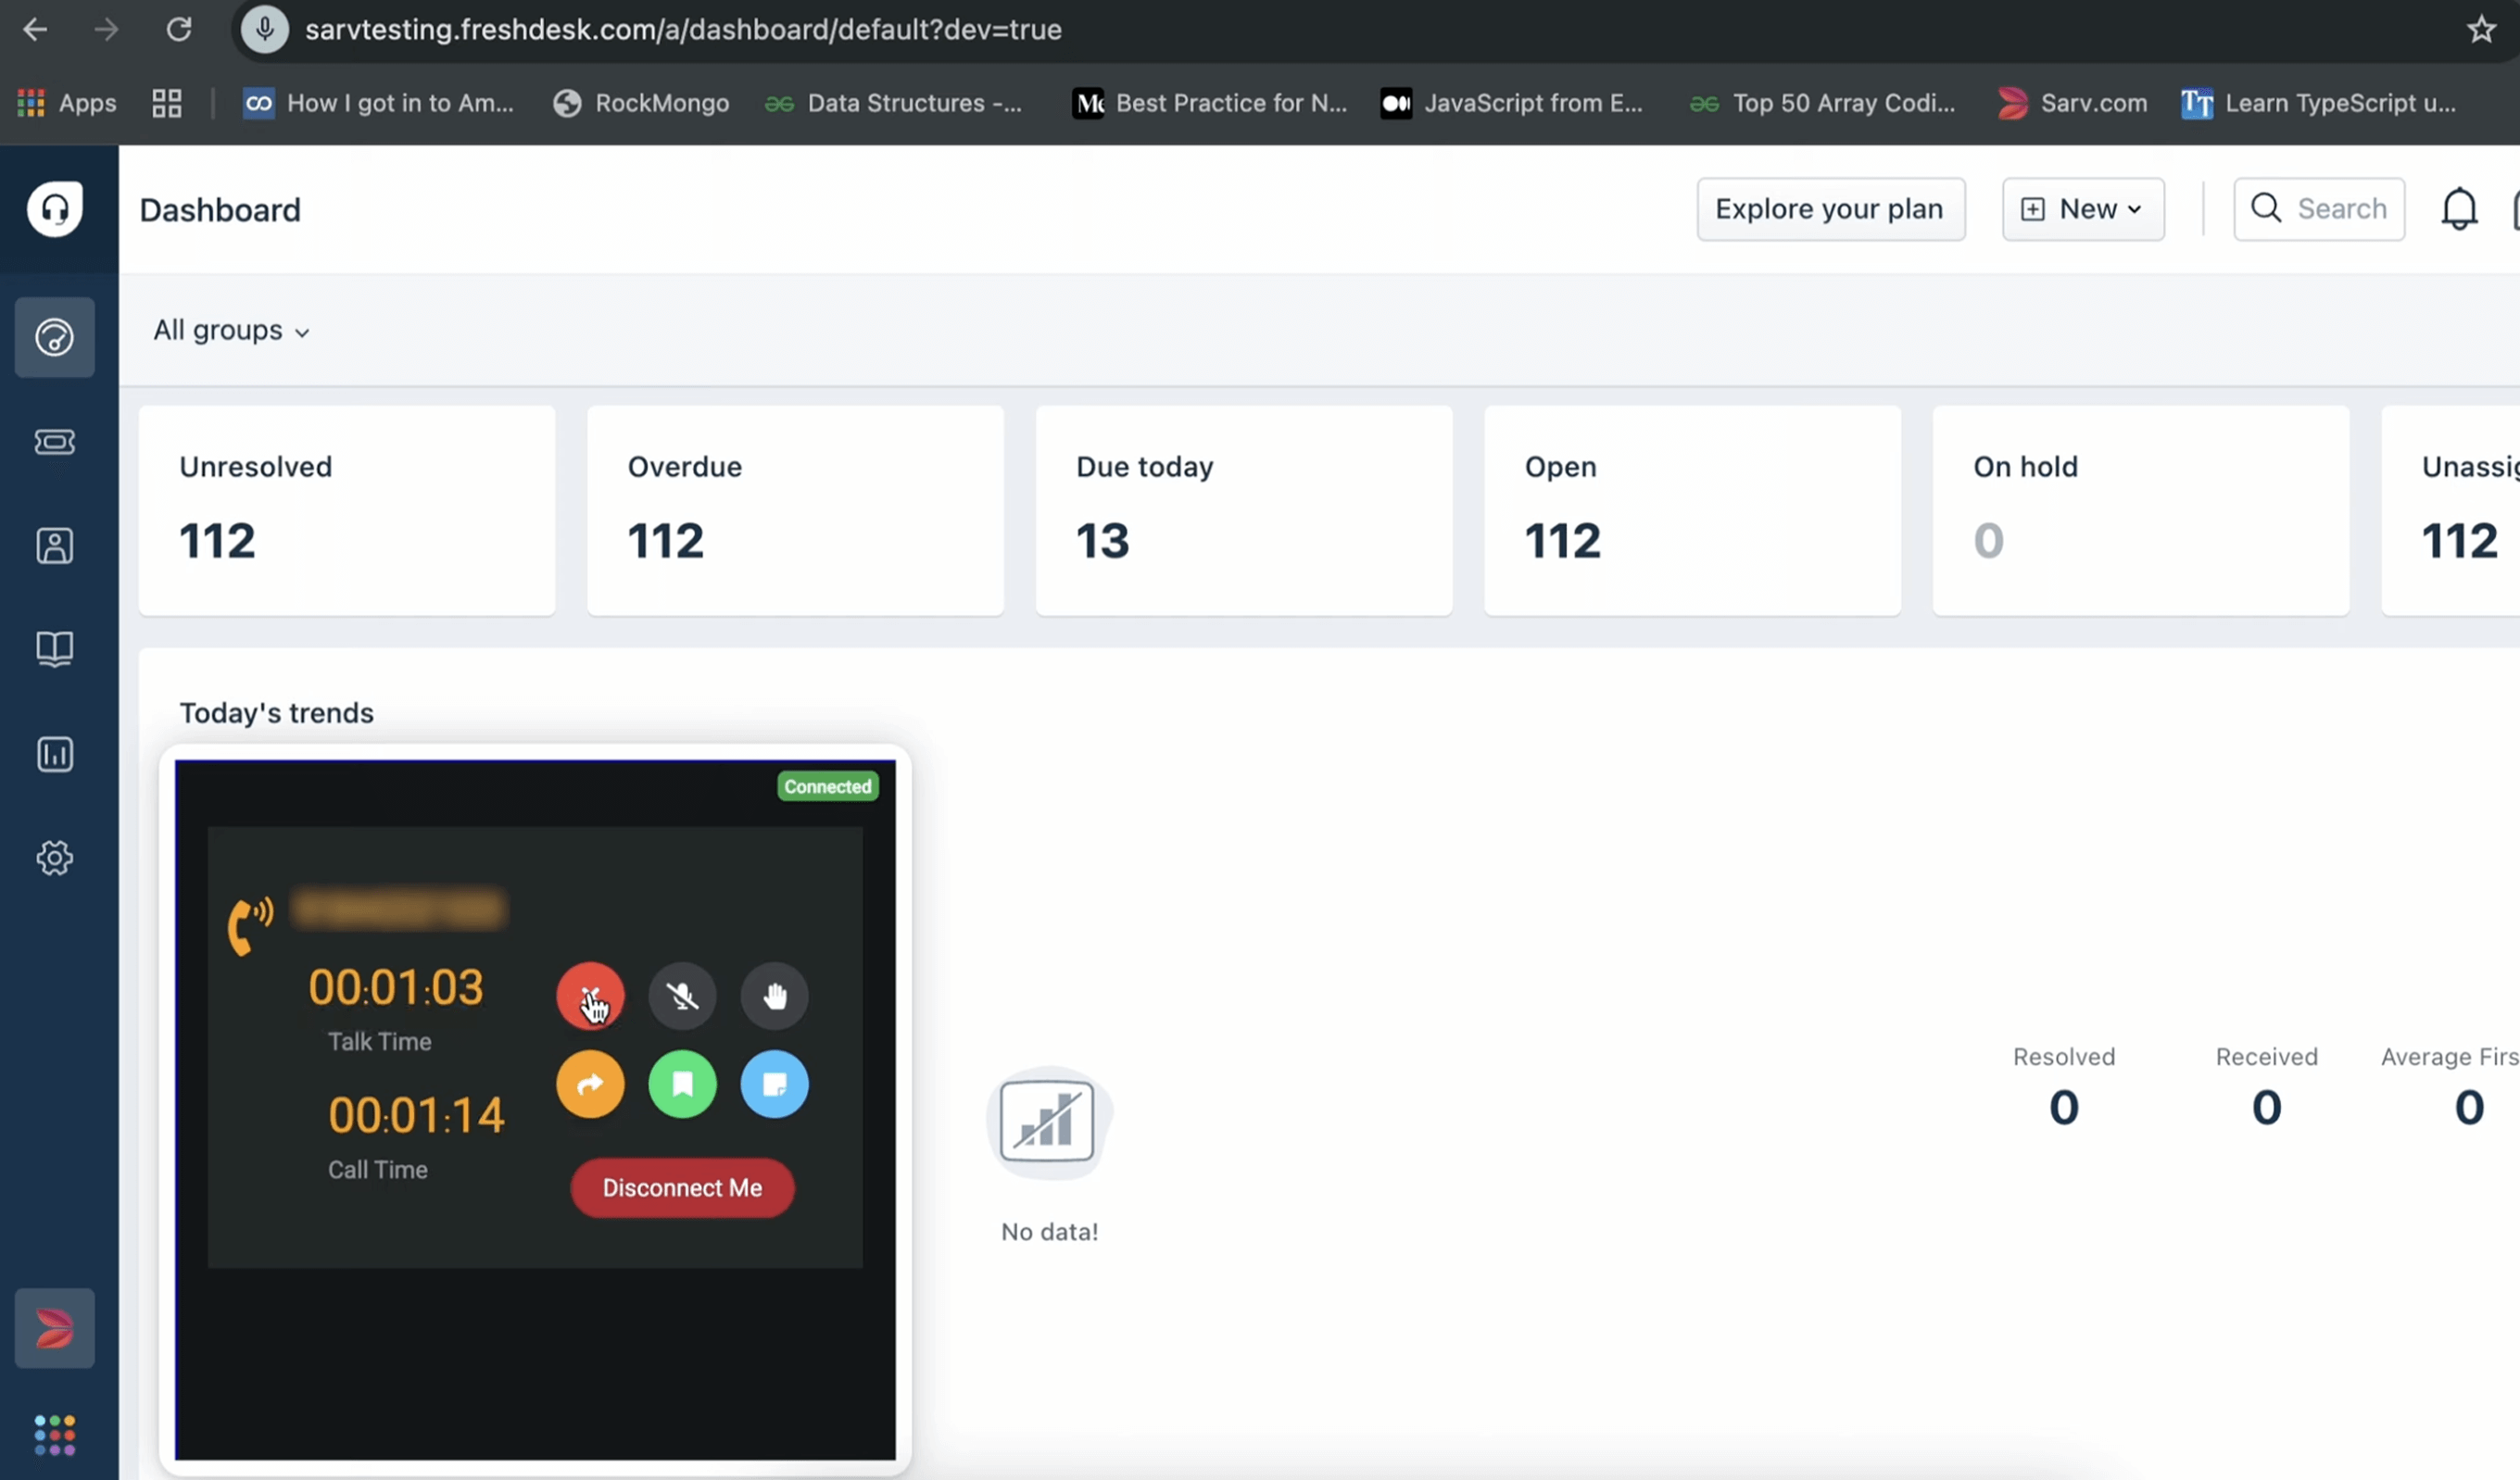Expand the All groups dropdown
The height and width of the screenshot is (1480, 2520).
pos(231,331)
